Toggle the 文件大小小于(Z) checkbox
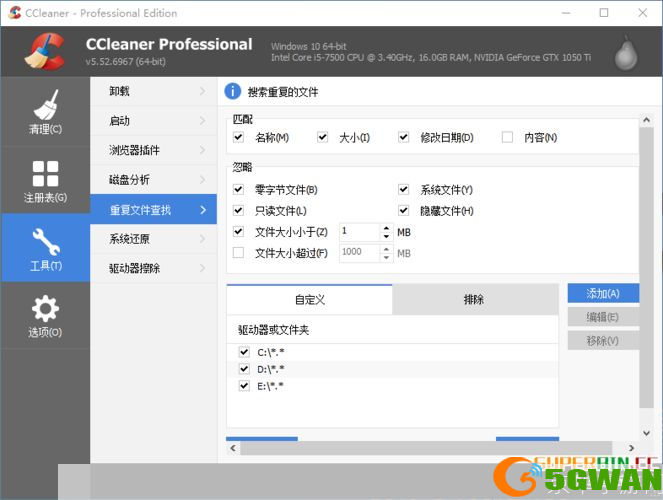The height and width of the screenshot is (500, 663). pos(238,231)
